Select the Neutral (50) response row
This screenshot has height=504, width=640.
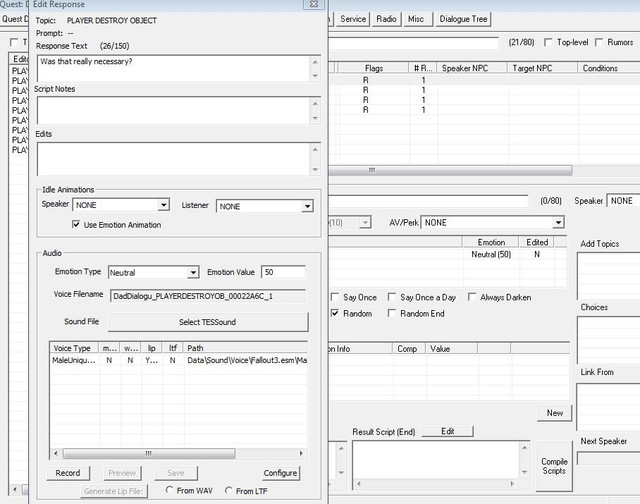447,254
